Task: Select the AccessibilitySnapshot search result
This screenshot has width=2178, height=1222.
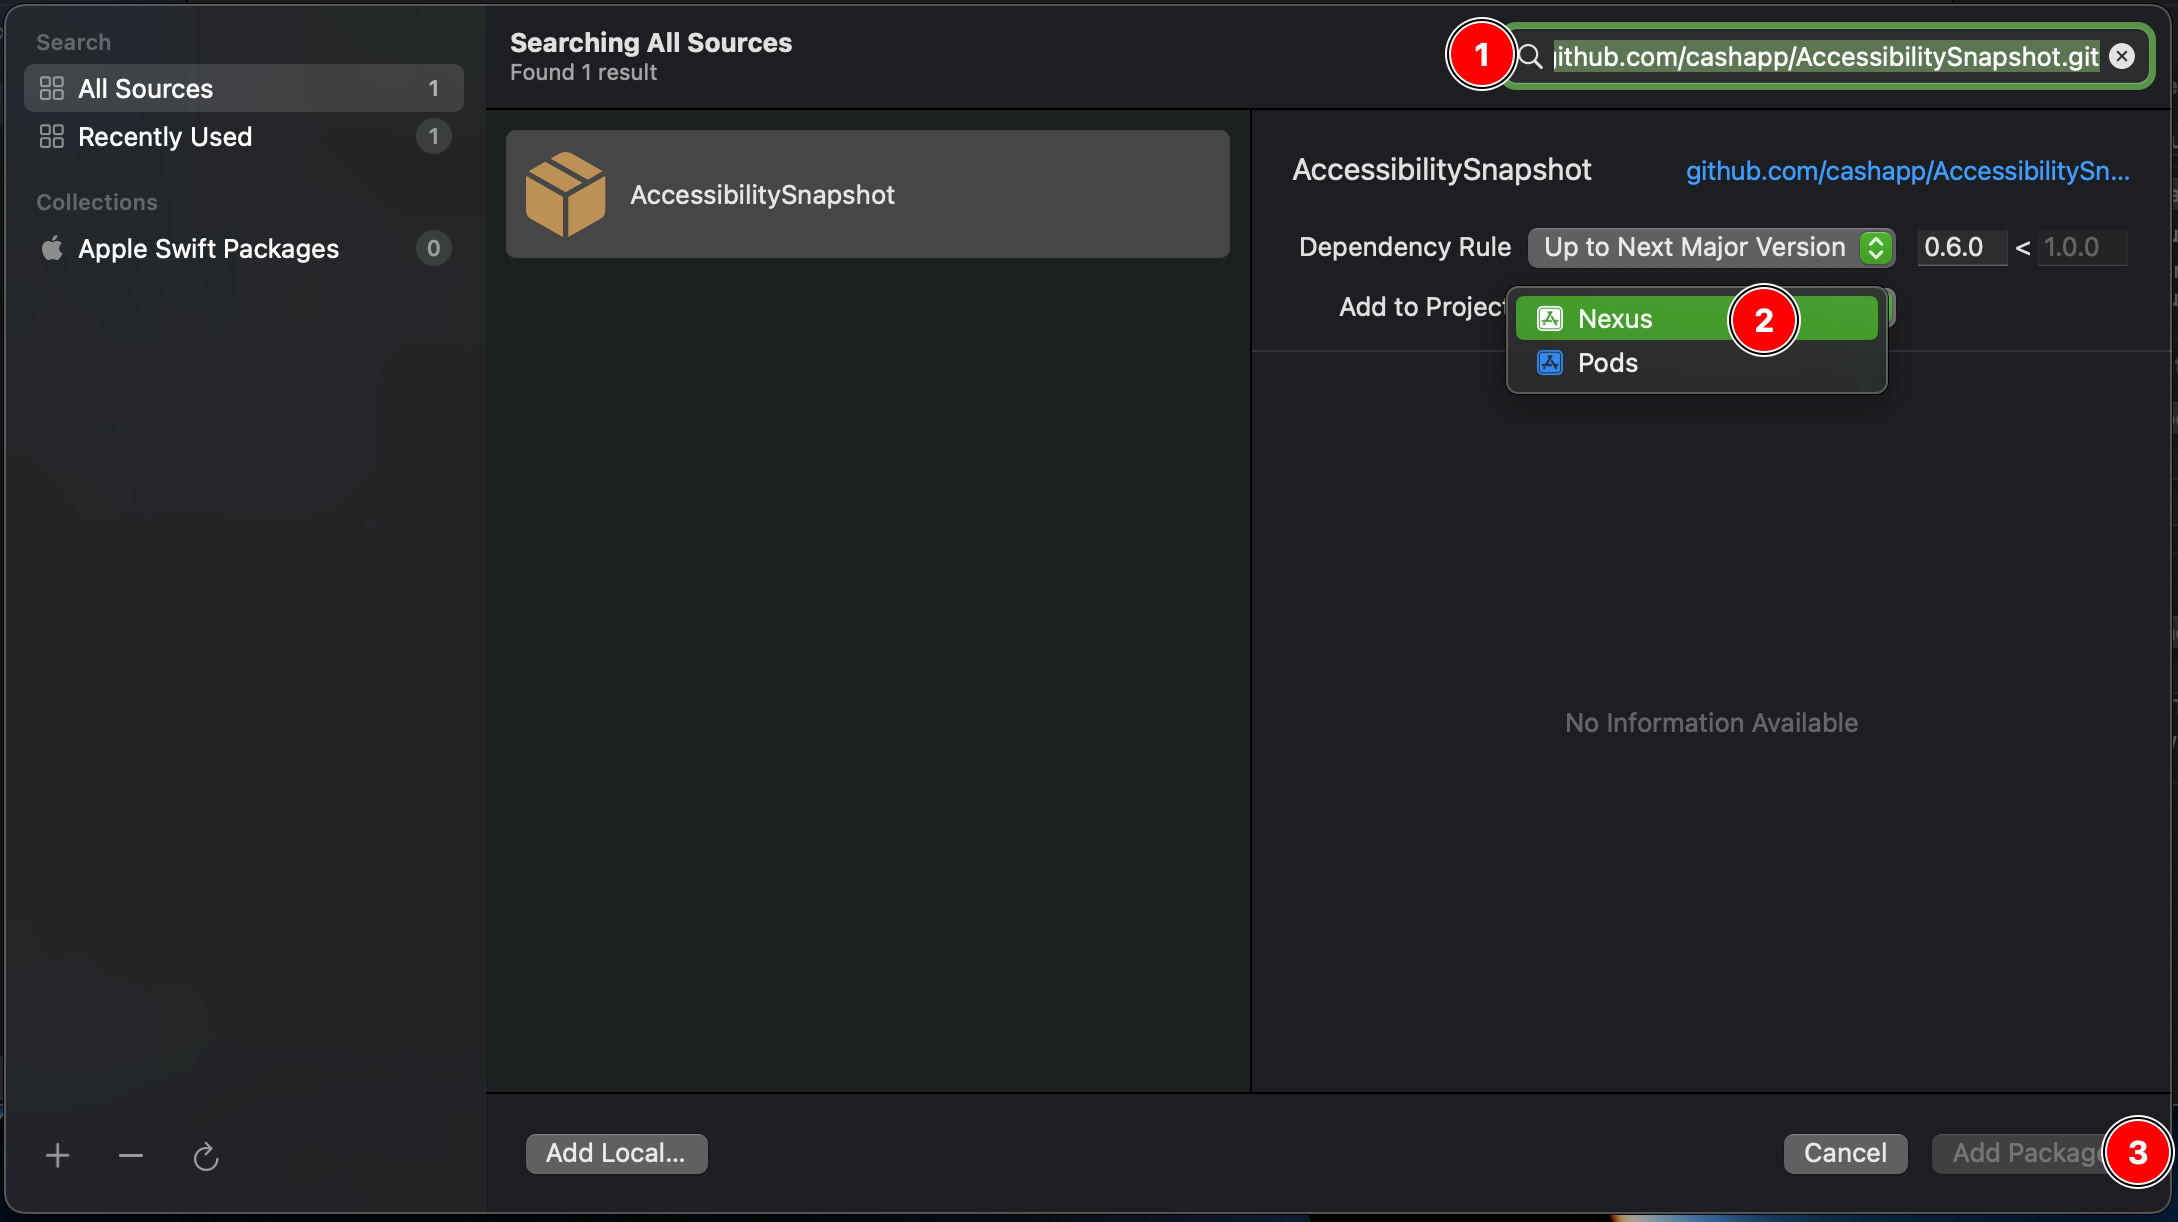Action: [x=867, y=194]
